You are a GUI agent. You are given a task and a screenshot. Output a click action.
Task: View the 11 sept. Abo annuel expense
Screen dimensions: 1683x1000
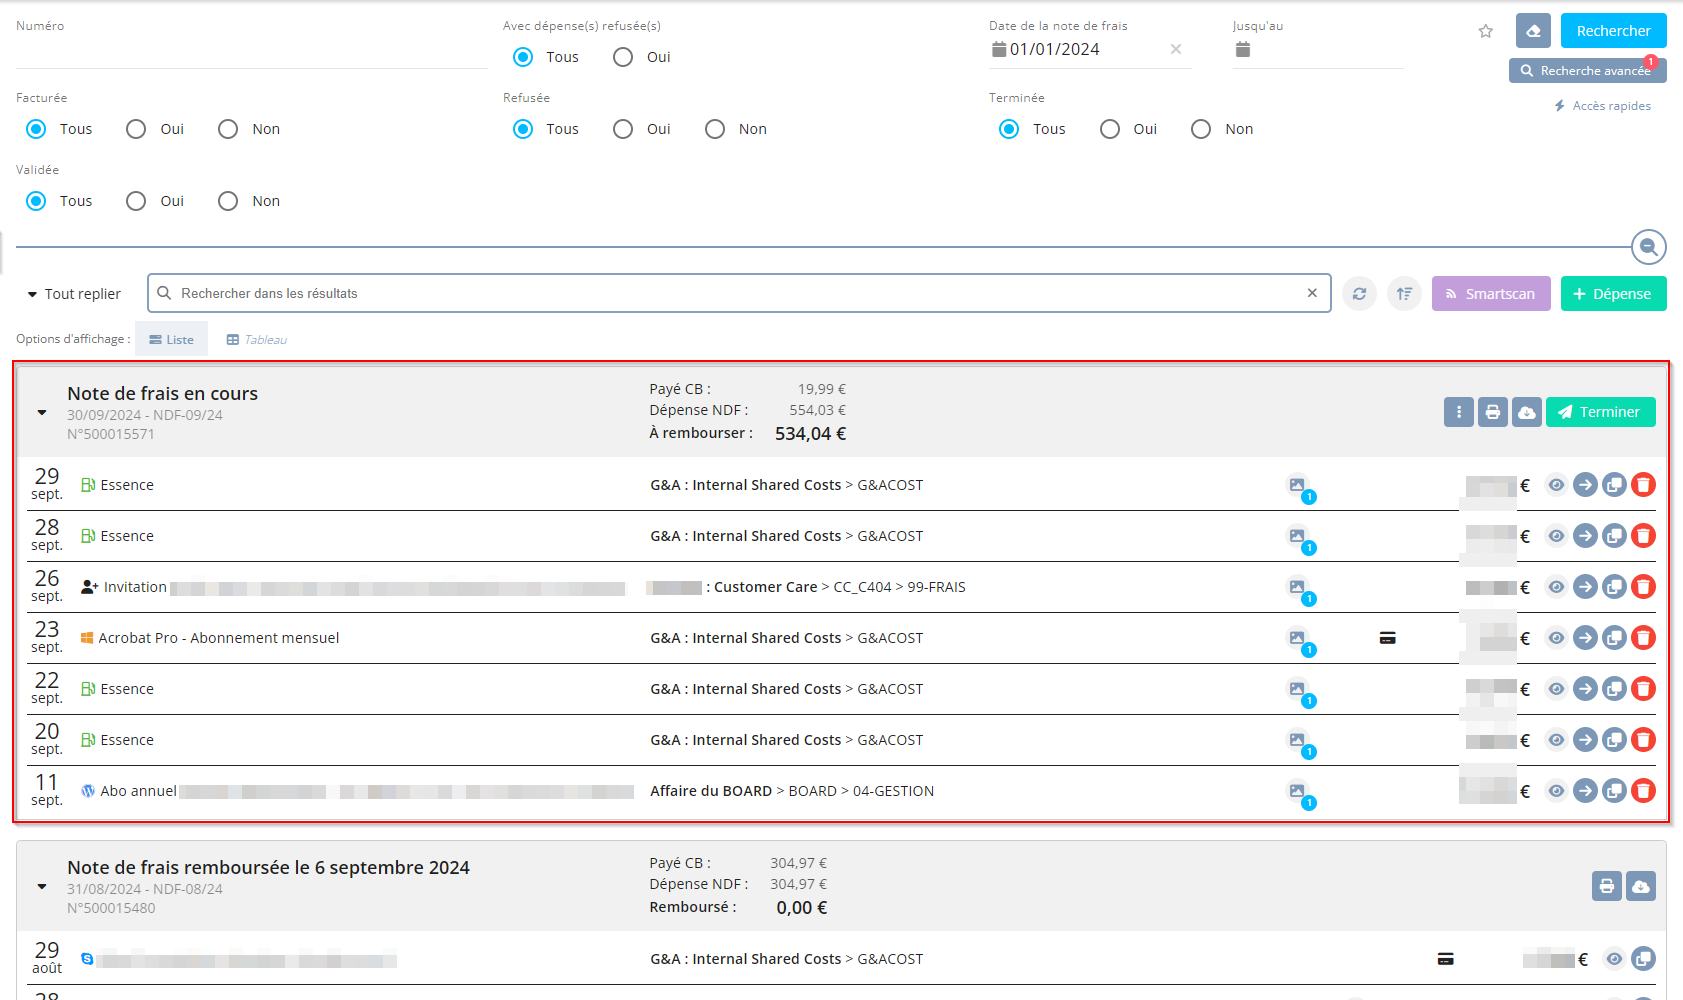1556,791
